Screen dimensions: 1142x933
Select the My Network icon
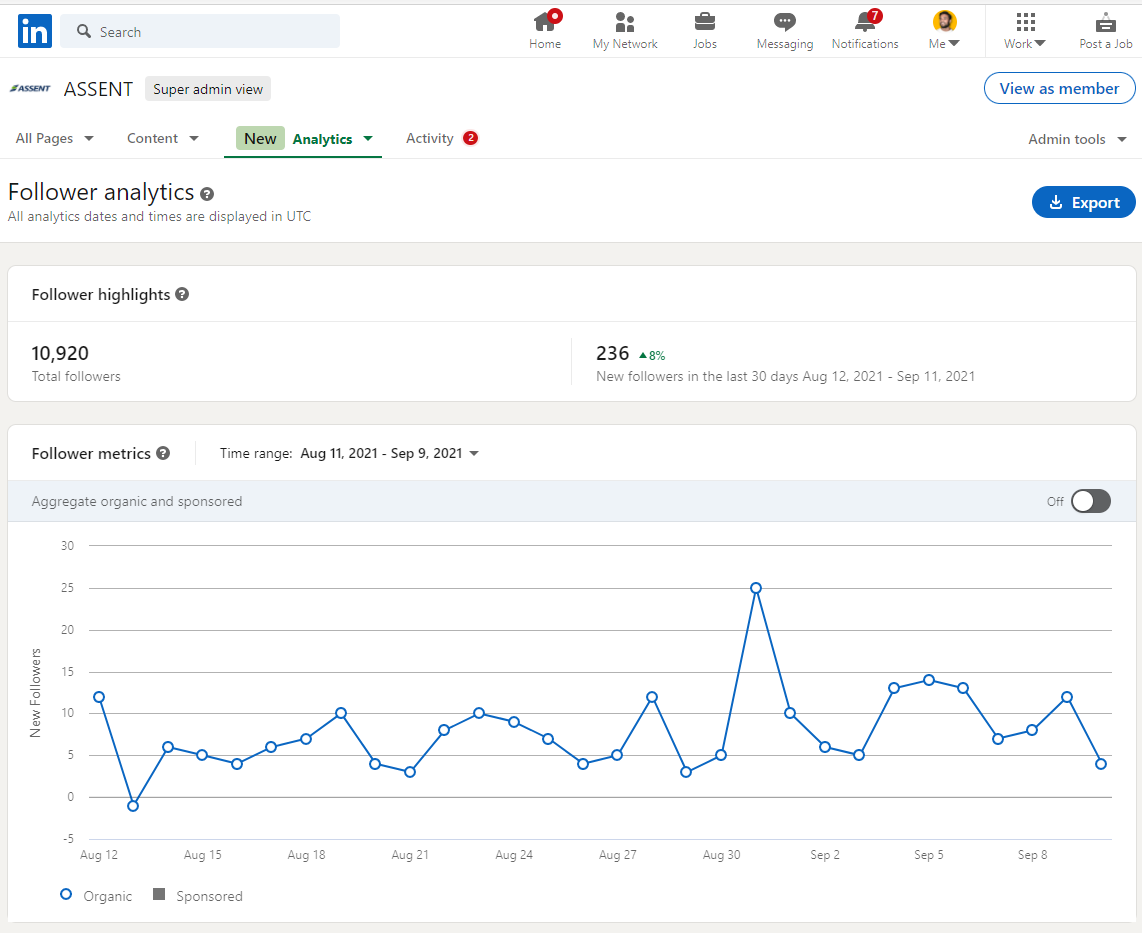(x=624, y=30)
